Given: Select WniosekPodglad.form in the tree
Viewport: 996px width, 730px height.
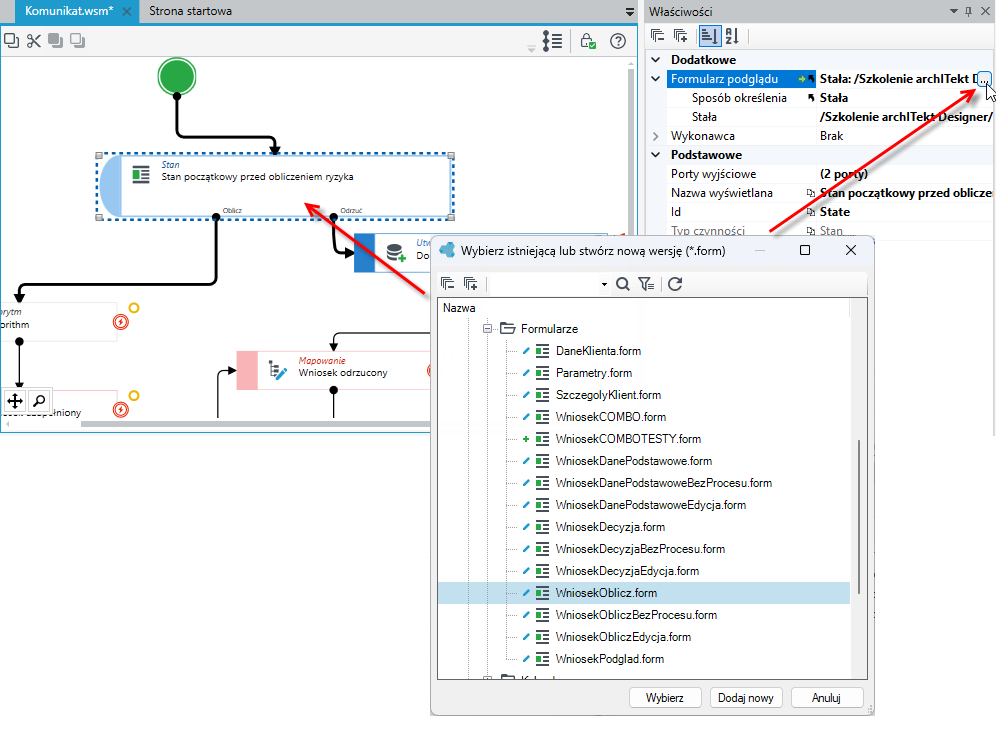Looking at the screenshot, I should pos(610,659).
